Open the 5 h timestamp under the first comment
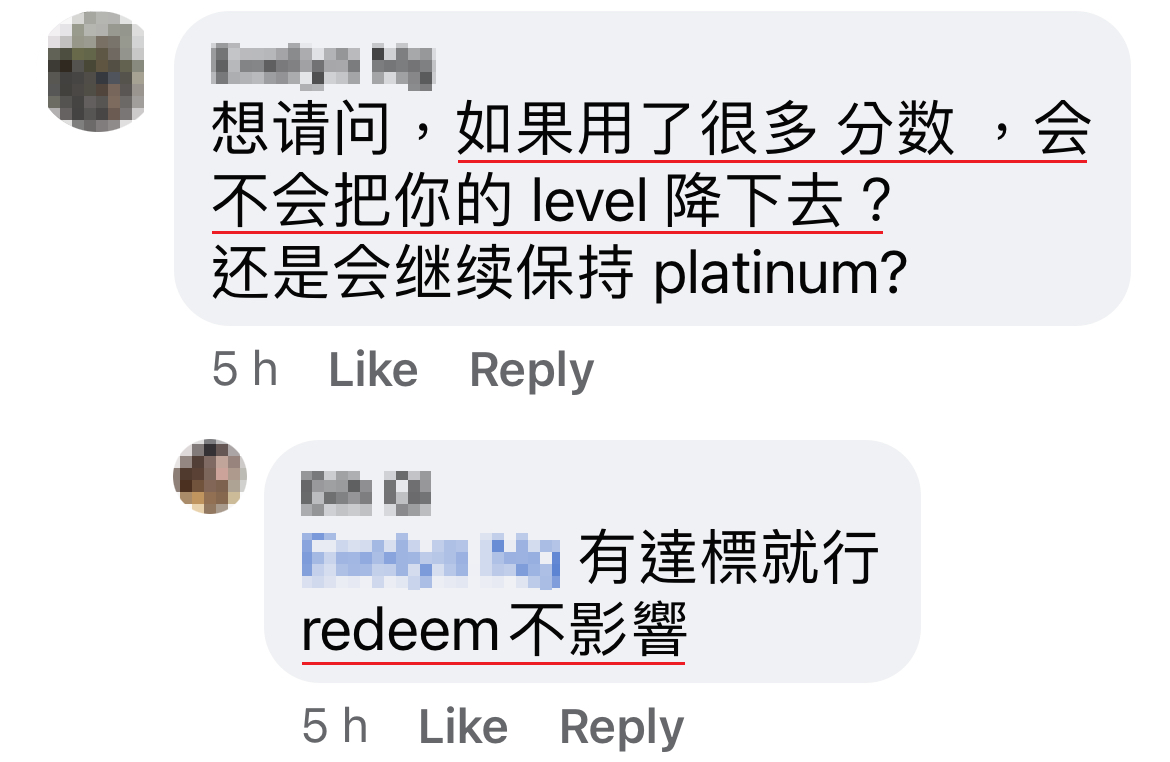The image size is (1170, 762). pos(245,369)
